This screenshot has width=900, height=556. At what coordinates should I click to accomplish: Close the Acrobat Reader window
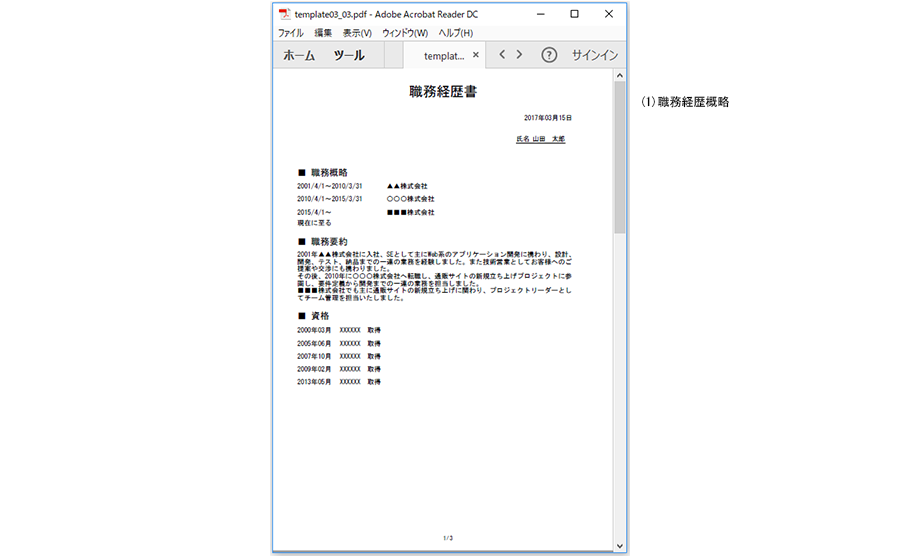click(x=609, y=14)
